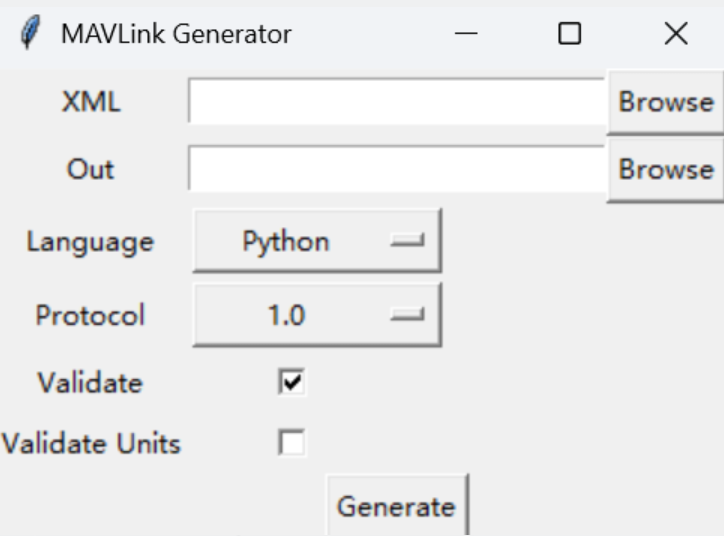Uncheck the Validate checkbox

coord(291,382)
